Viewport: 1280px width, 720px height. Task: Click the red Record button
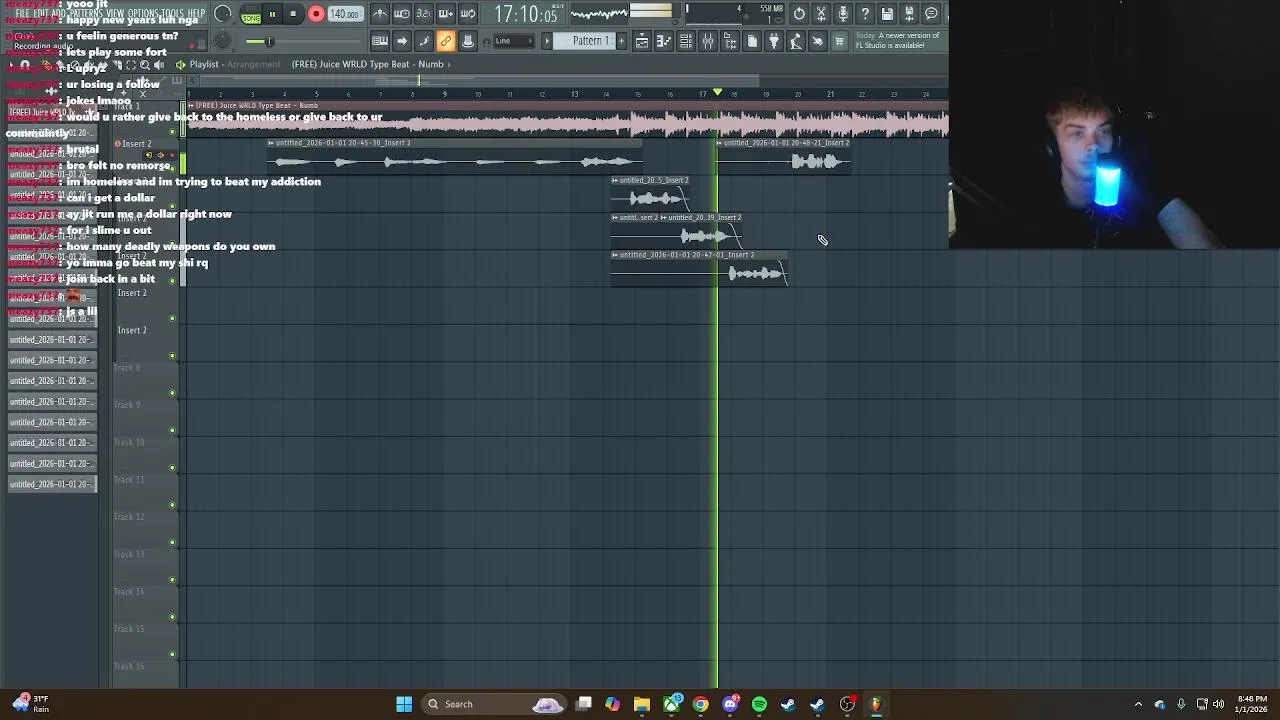pos(316,14)
